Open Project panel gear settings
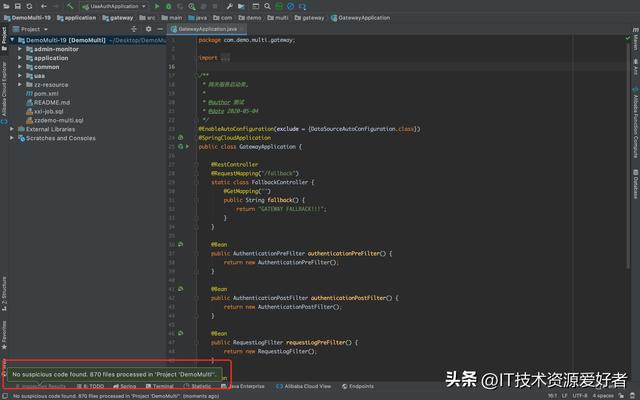The width and height of the screenshot is (640, 400). tap(148, 29)
